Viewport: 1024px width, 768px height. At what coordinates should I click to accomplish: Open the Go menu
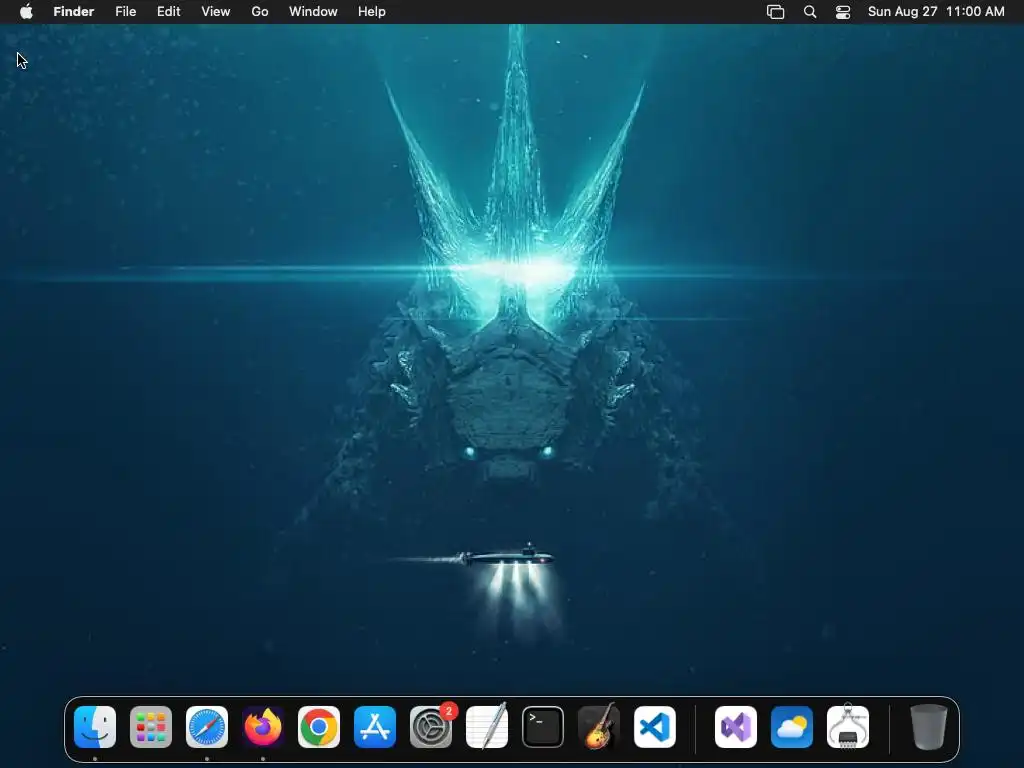point(260,11)
